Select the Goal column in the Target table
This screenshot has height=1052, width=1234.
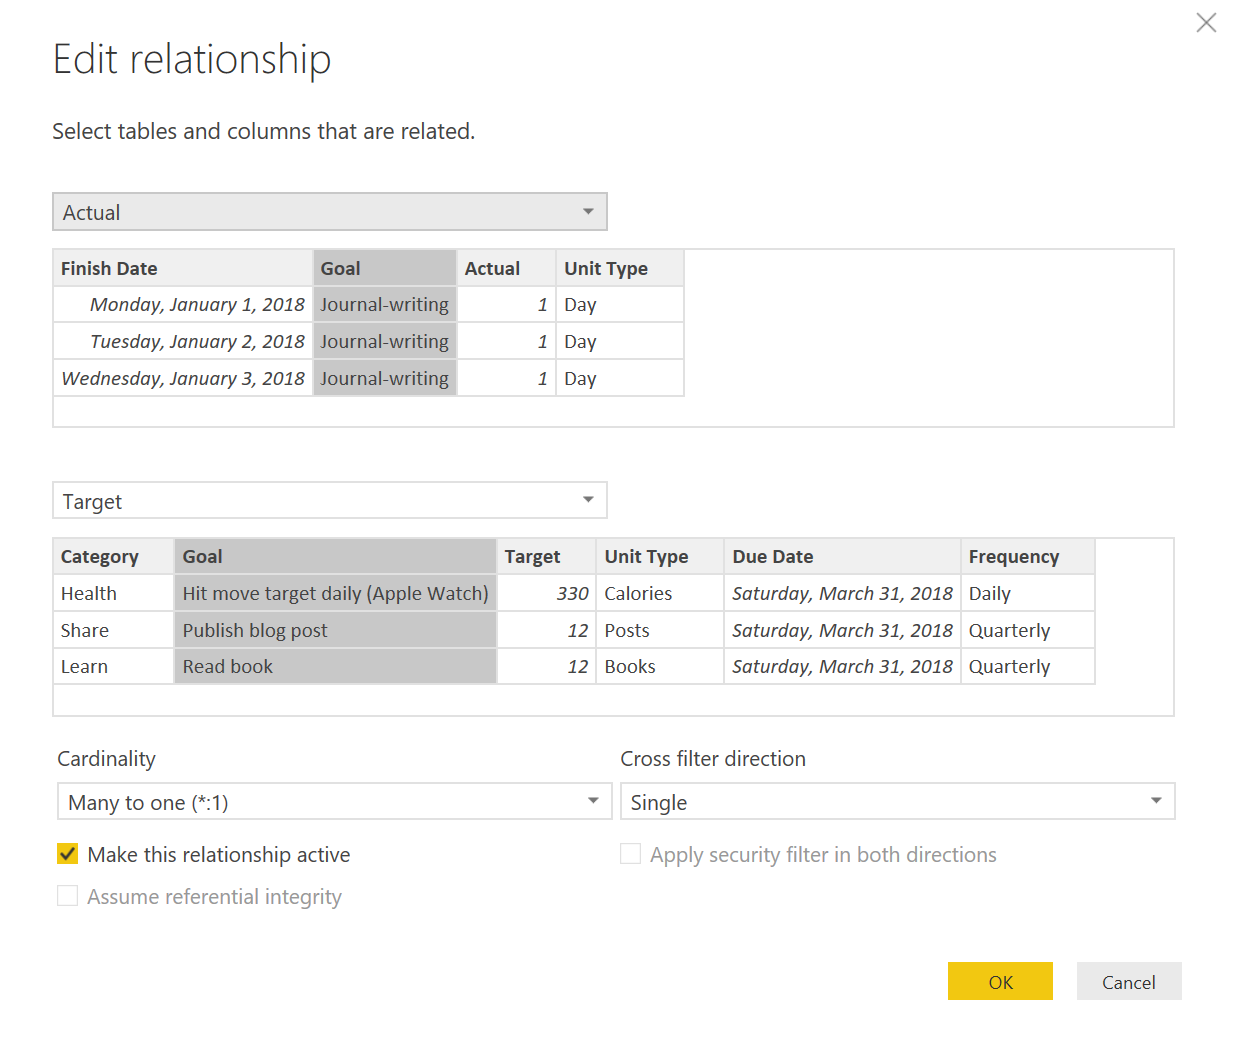click(335, 556)
